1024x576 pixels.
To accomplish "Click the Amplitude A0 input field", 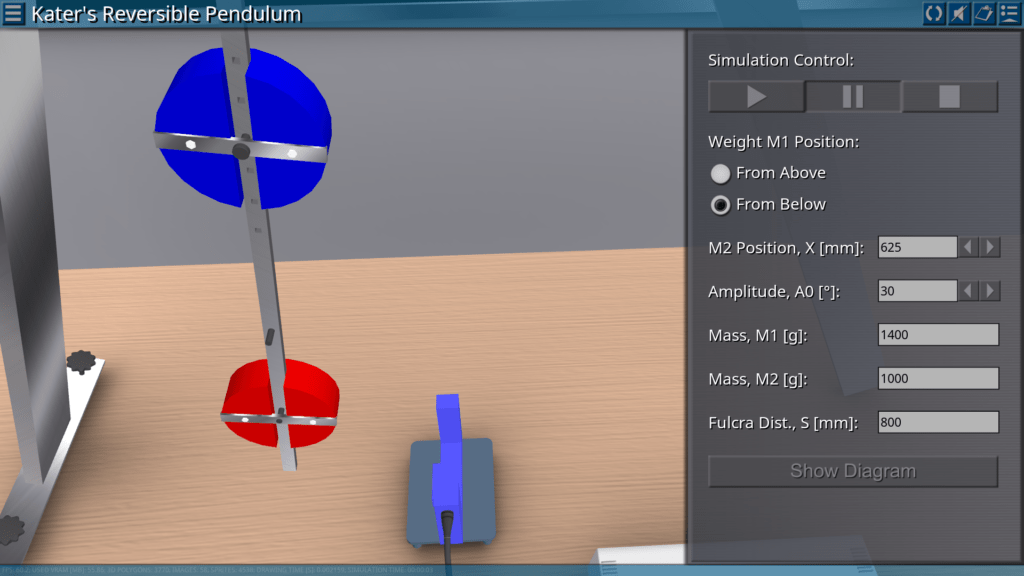I will [917, 291].
